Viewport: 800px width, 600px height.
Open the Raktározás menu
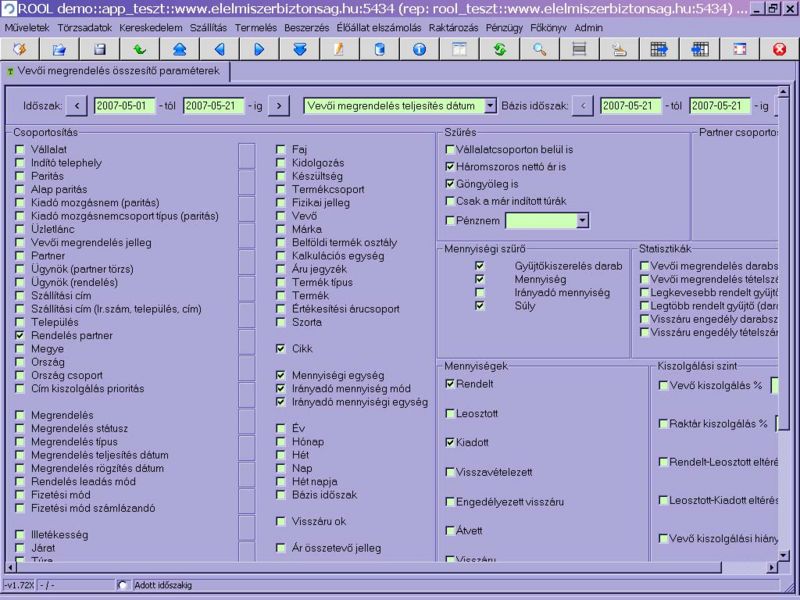453,27
